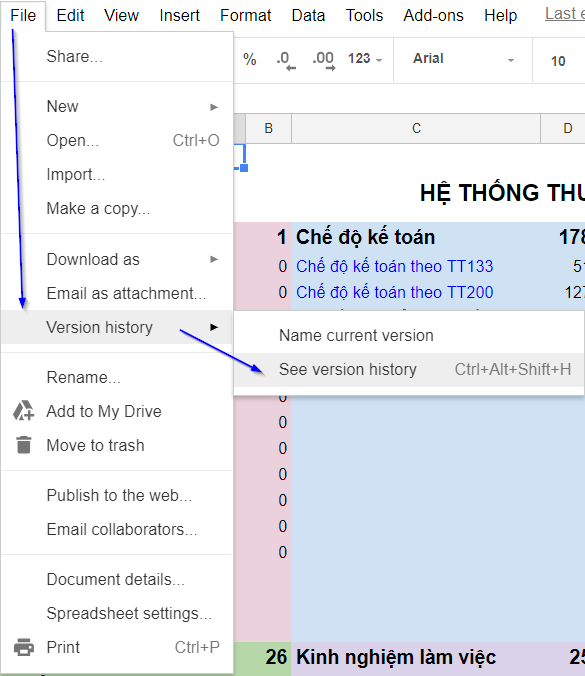
Task: Click the HỆ THỐNG title cell
Action: click(502, 193)
